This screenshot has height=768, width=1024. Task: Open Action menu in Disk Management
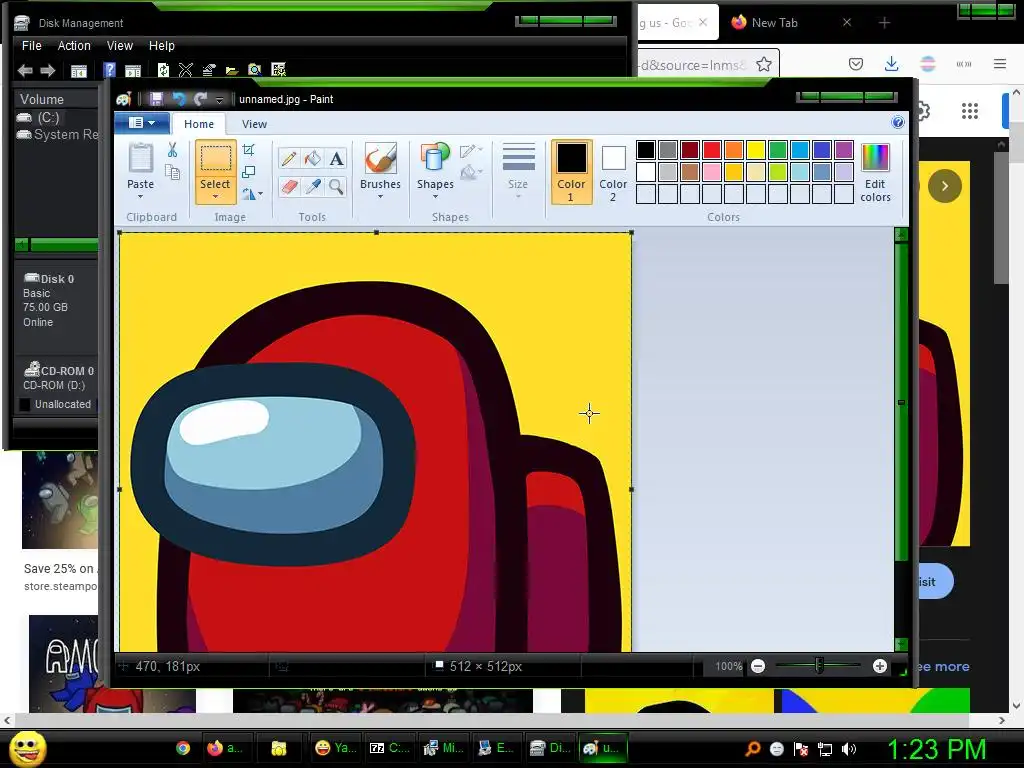pyautogui.click(x=74, y=46)
